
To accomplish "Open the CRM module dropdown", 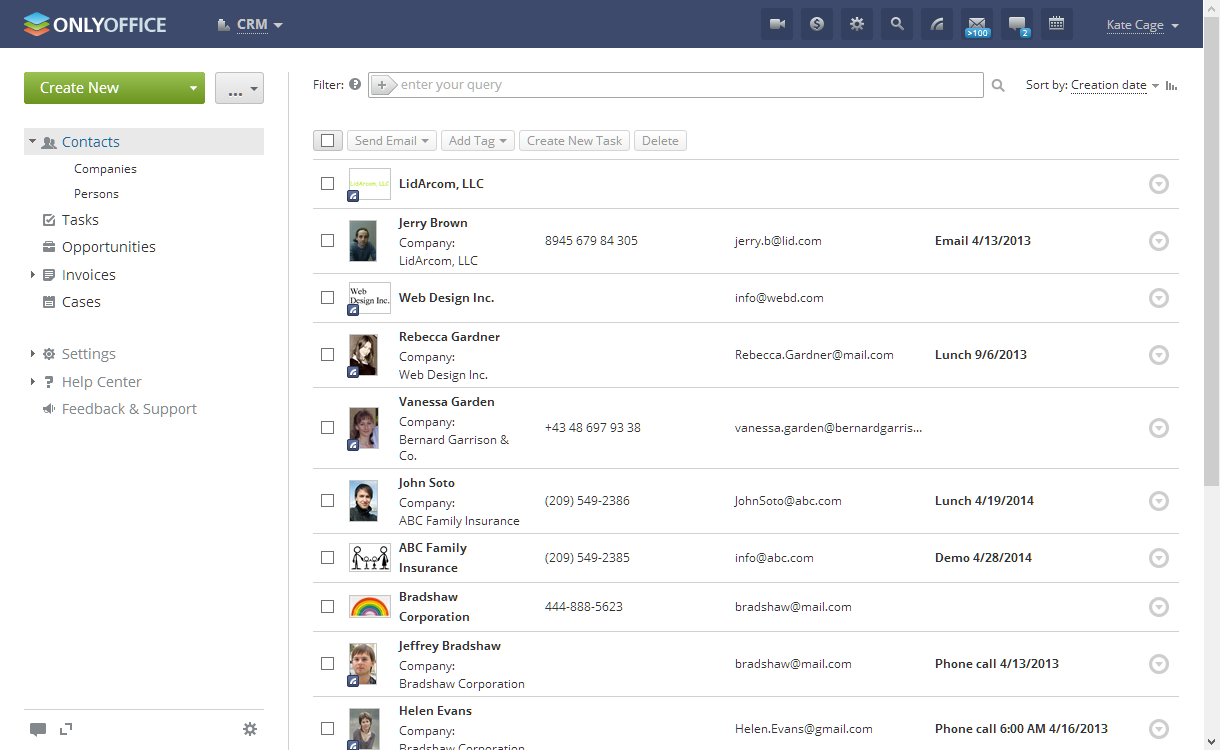I will click(250, 25).
